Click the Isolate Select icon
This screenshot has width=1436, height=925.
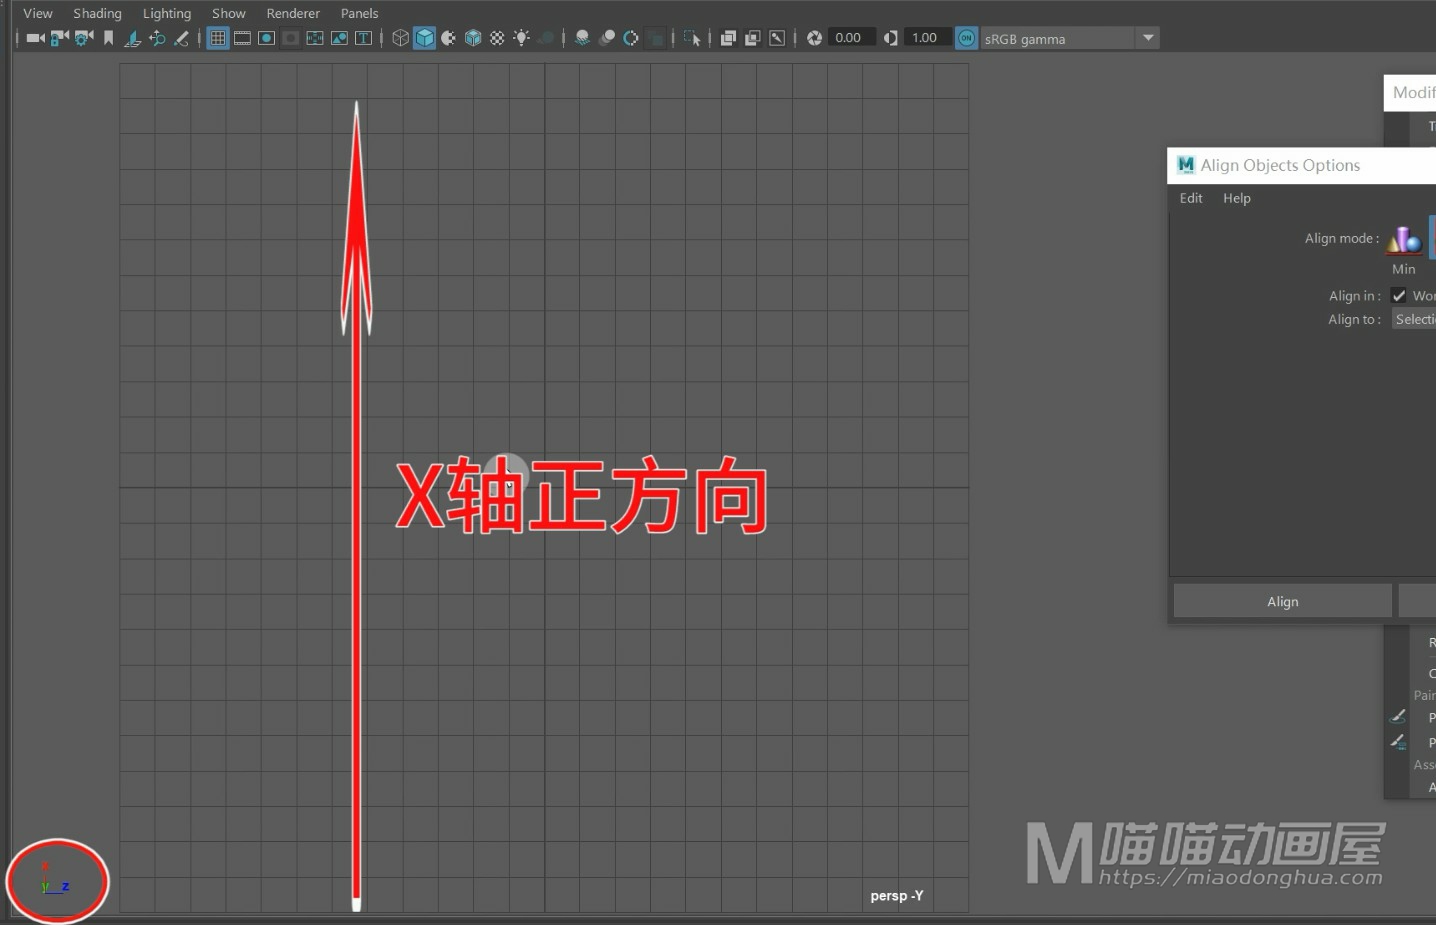(692, 38)
